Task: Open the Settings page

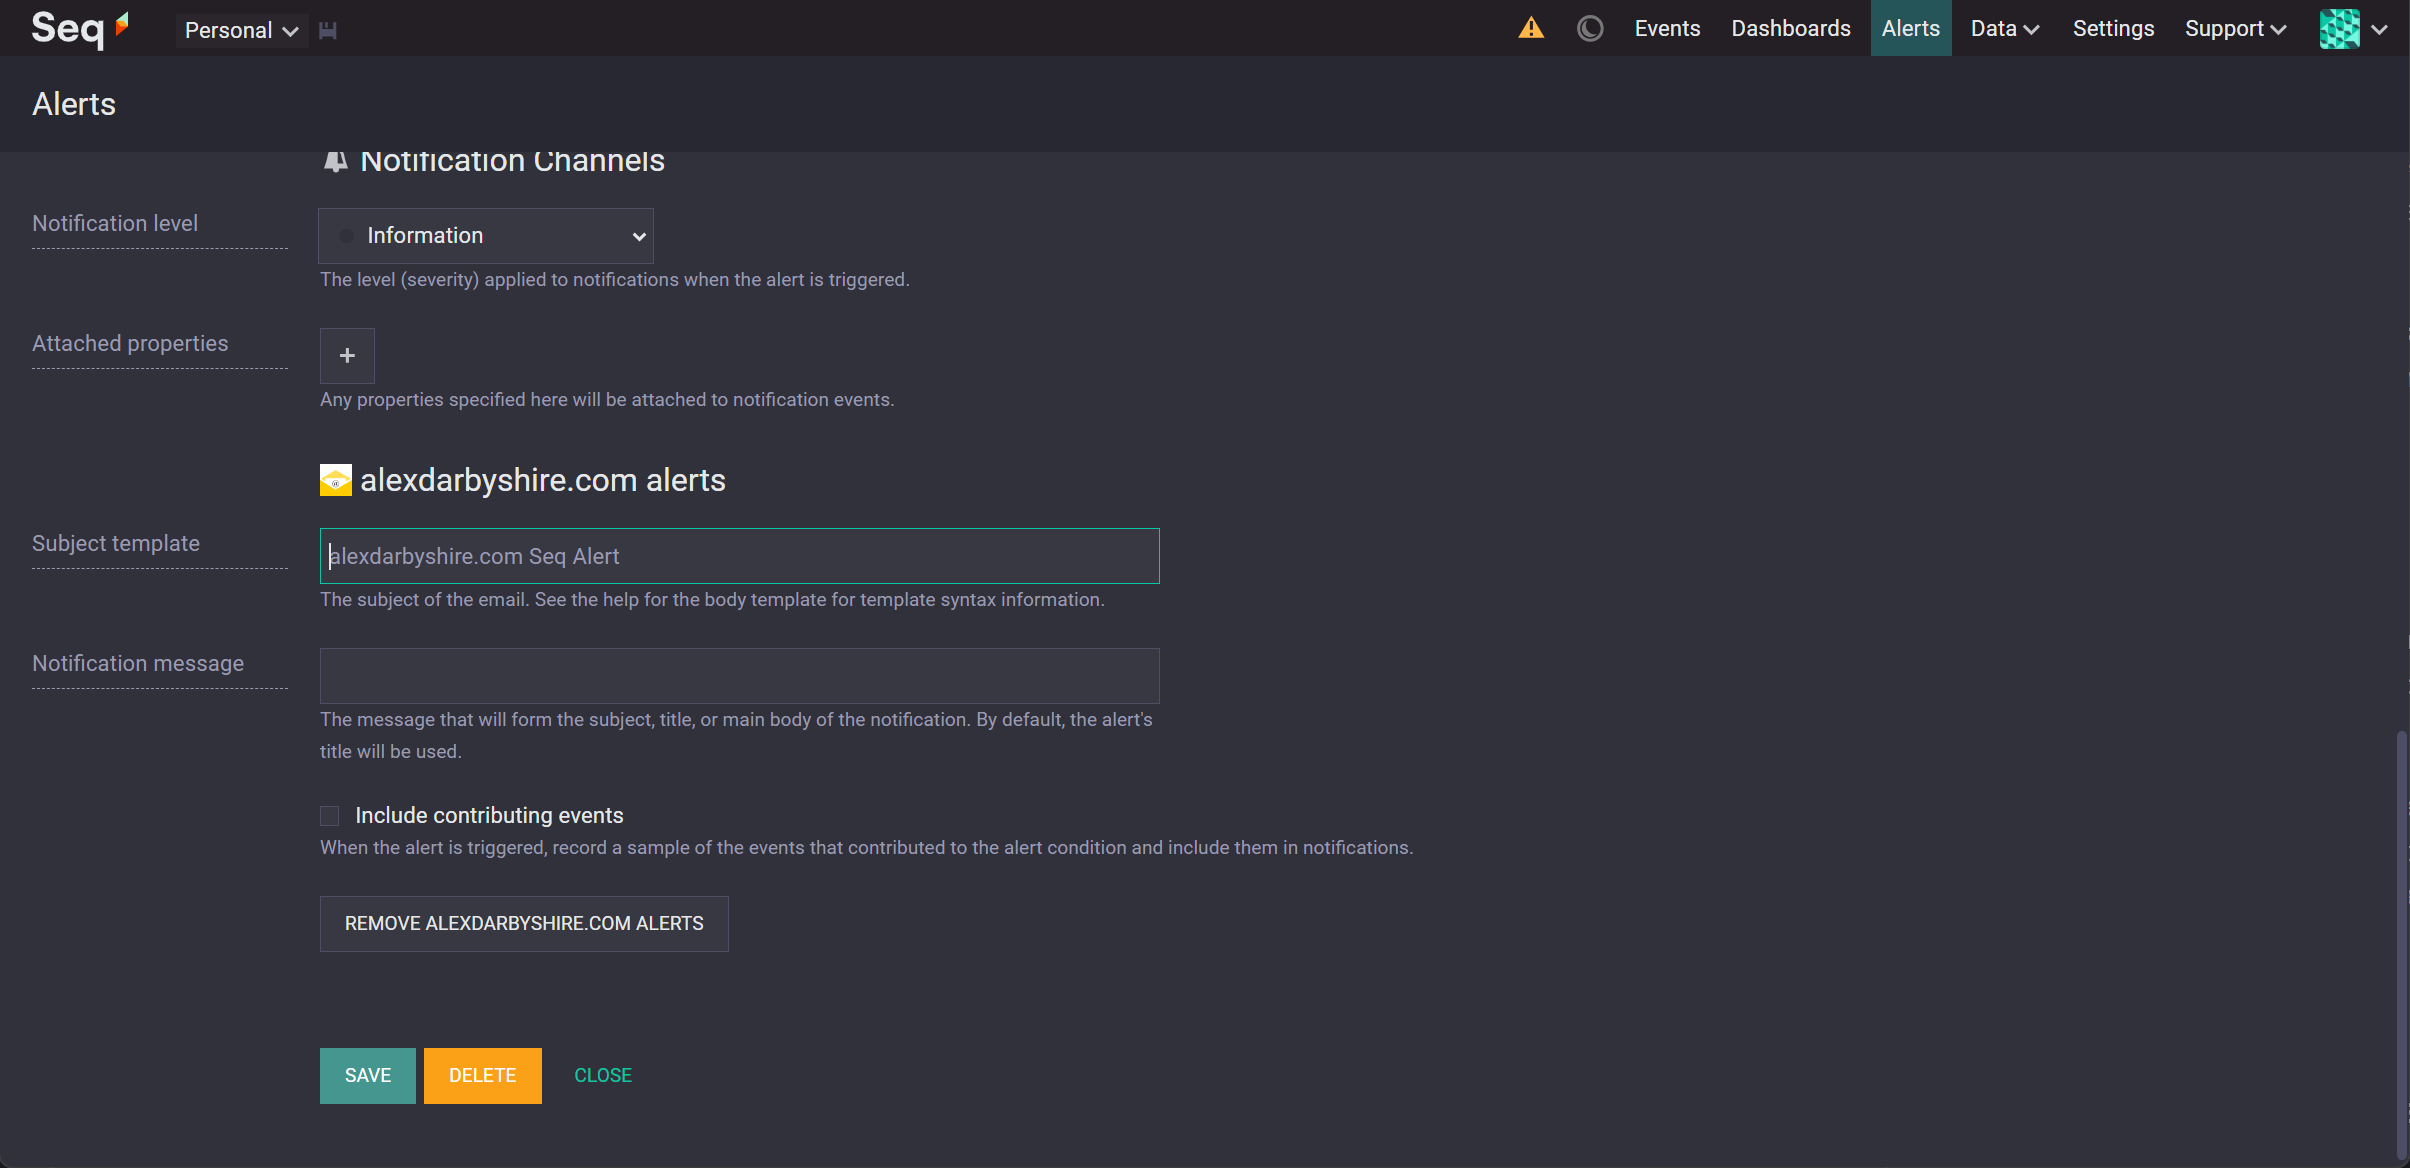Action: [x=2113, y=28]
